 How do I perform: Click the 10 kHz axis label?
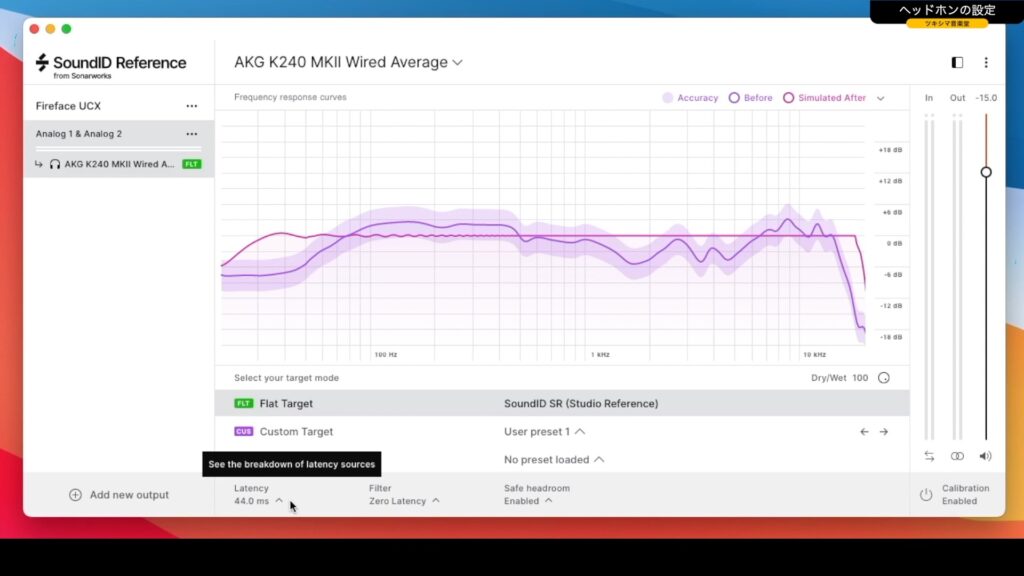tap(814, 355)
